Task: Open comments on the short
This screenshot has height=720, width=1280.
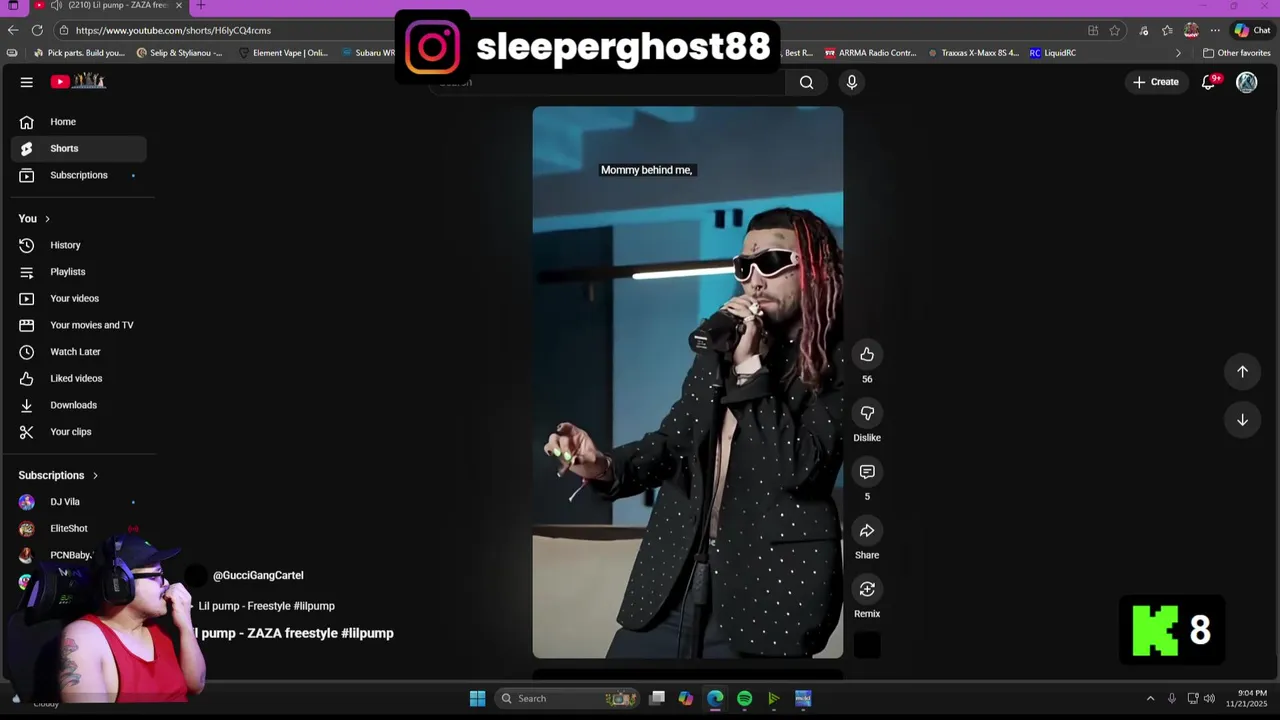Action: tap(867, 472)
